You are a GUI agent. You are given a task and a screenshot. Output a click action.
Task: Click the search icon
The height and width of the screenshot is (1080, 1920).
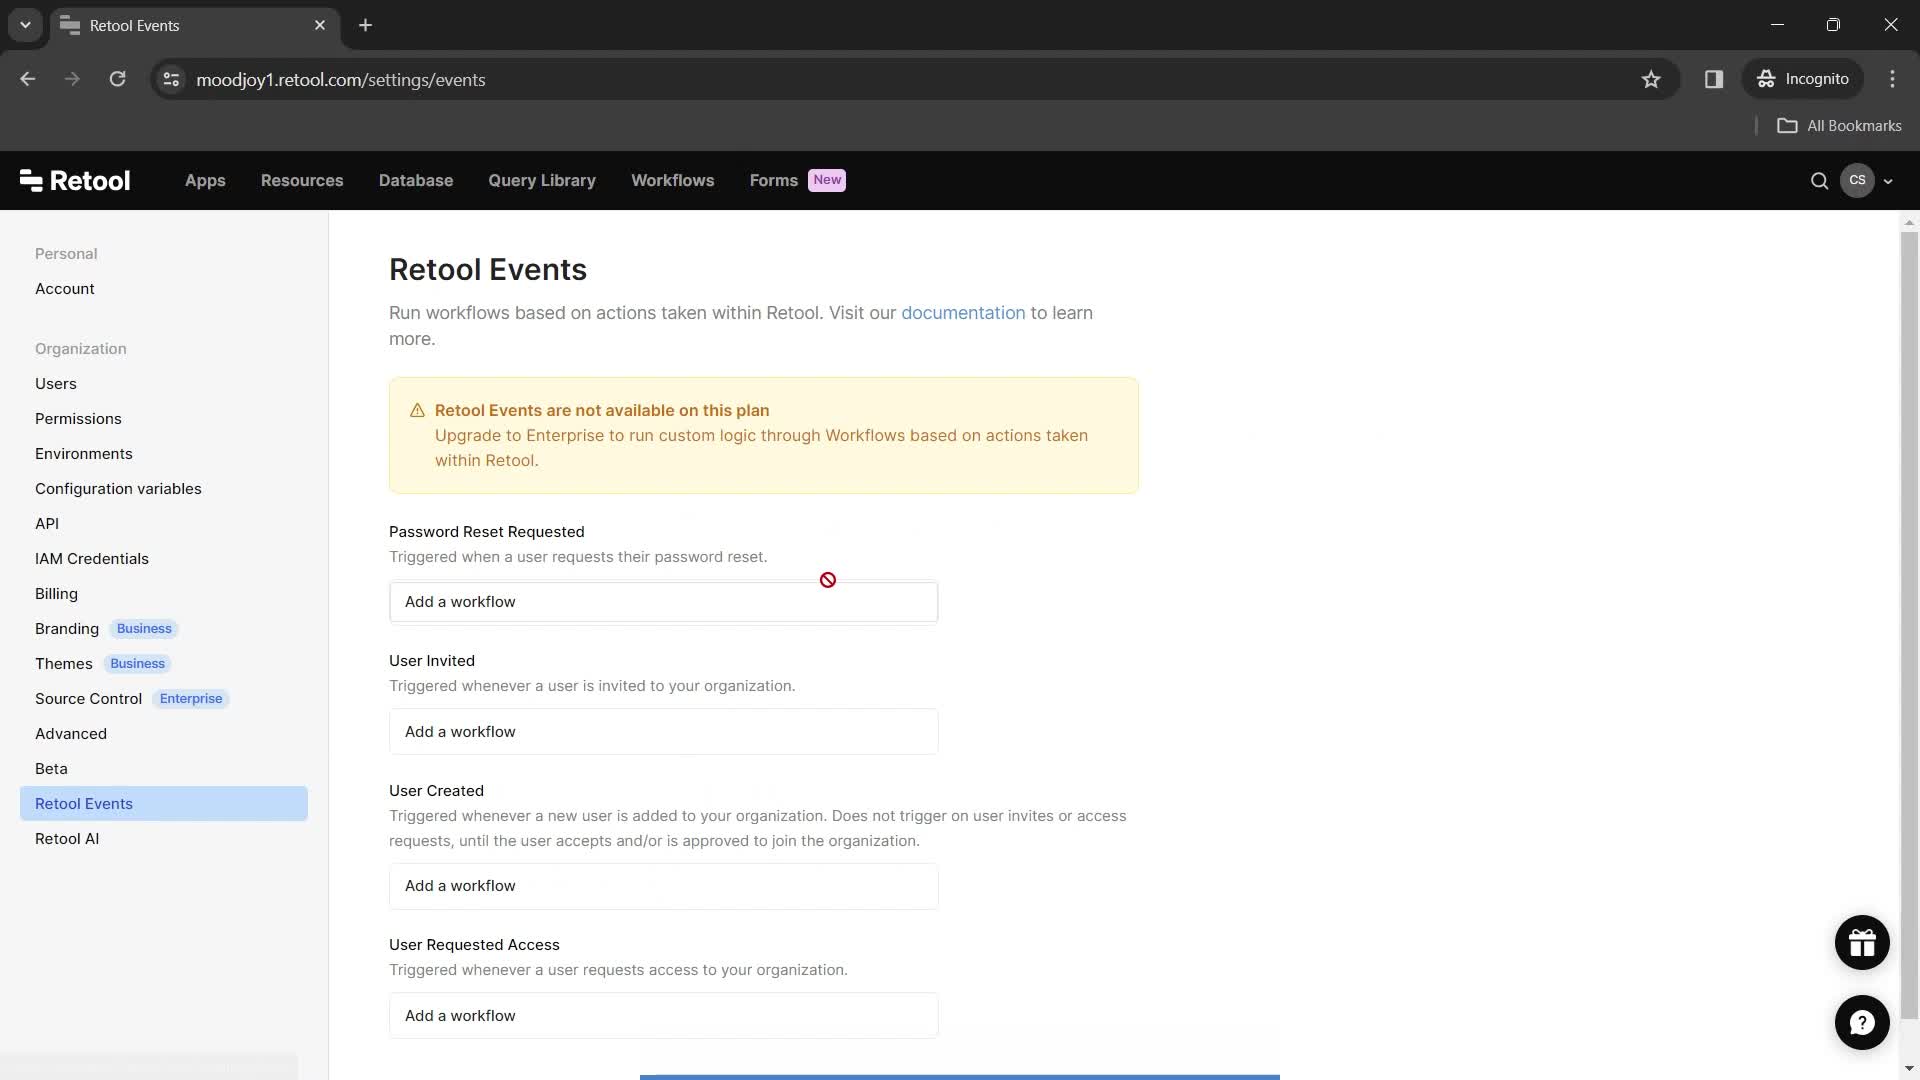pyautogui.click(x=1818, y=181)
